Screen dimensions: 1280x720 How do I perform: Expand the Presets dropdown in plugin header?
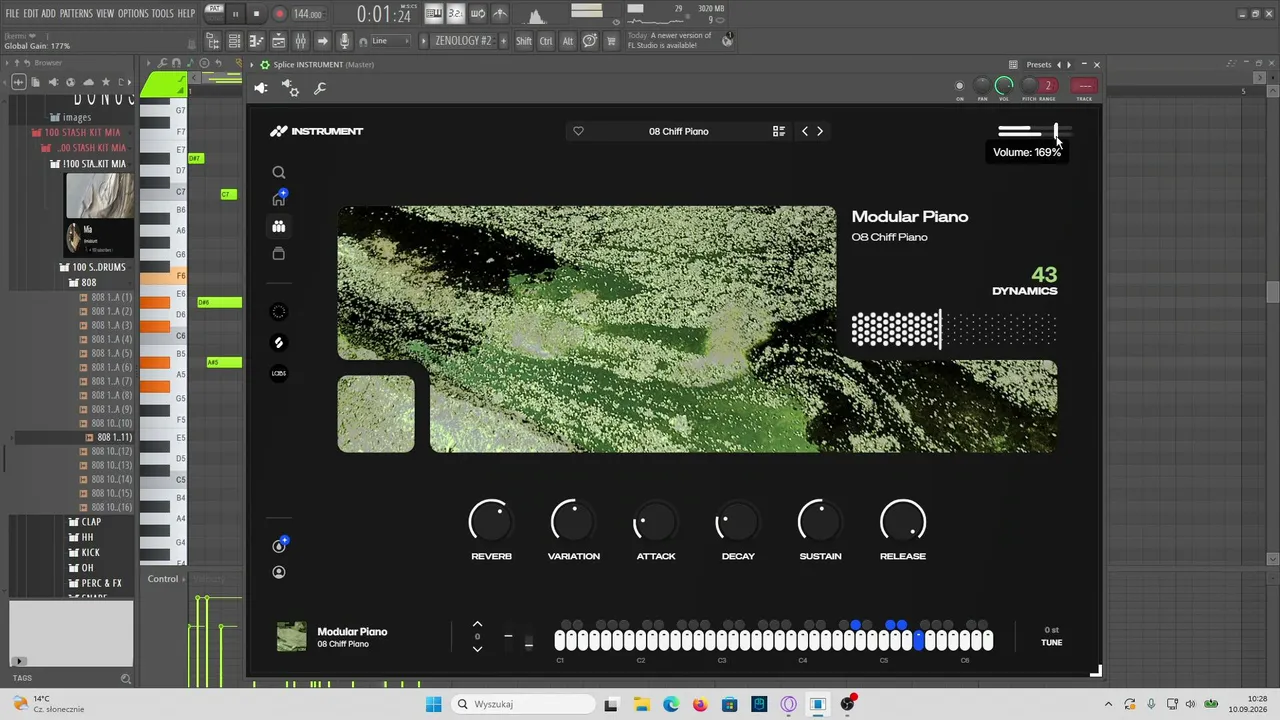click(x=1038, y=65)
